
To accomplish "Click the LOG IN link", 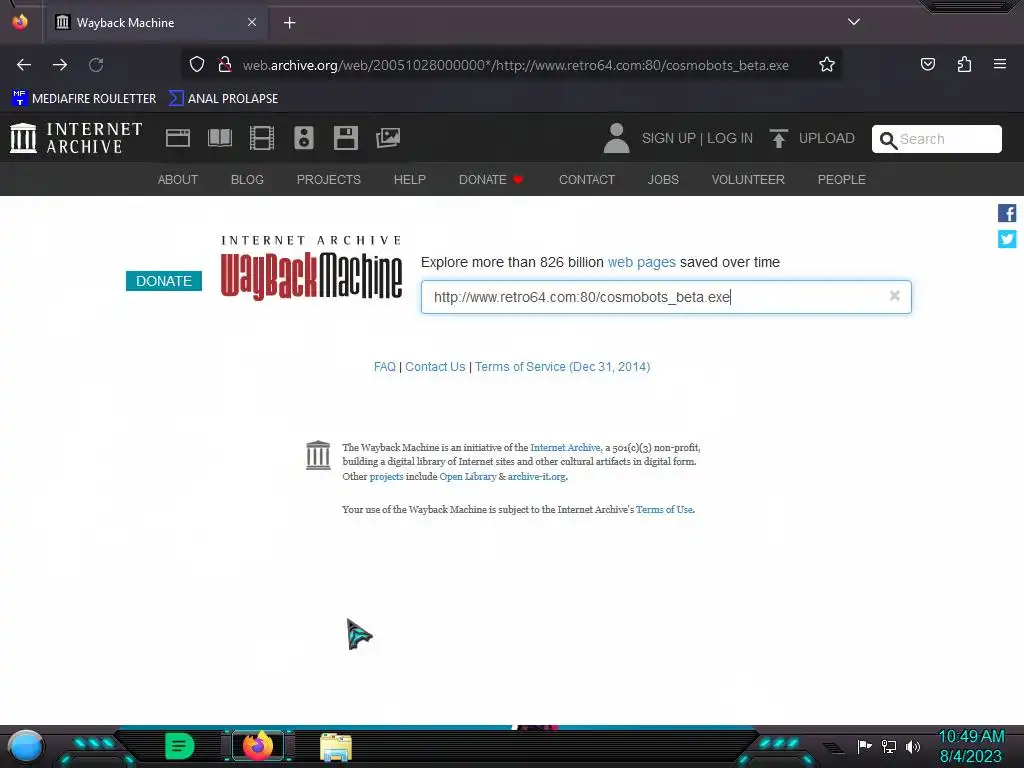I will pos(730,138).
